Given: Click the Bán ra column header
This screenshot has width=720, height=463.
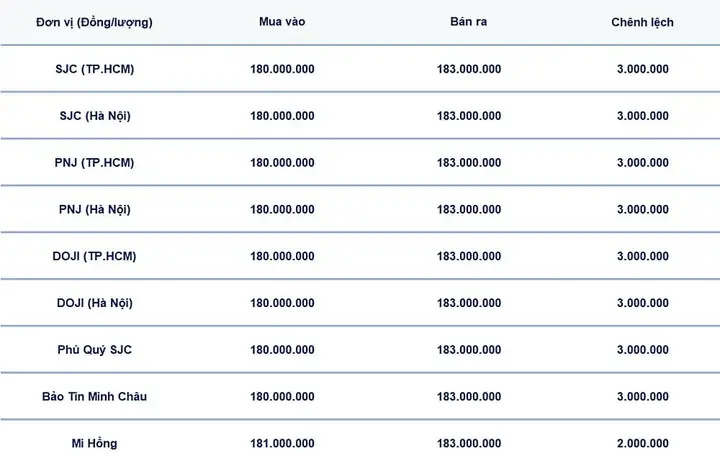Looking at the screenshot, I should 468,22.
